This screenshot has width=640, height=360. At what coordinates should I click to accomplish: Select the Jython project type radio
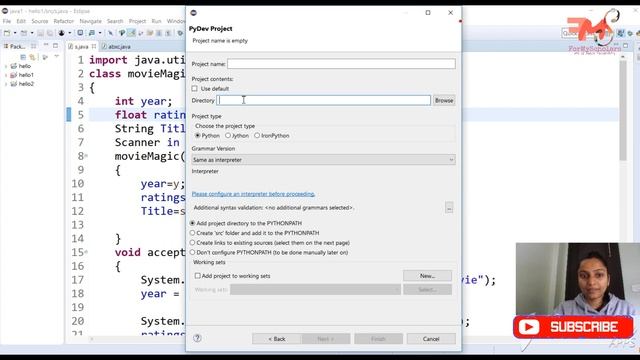point(228,136)
